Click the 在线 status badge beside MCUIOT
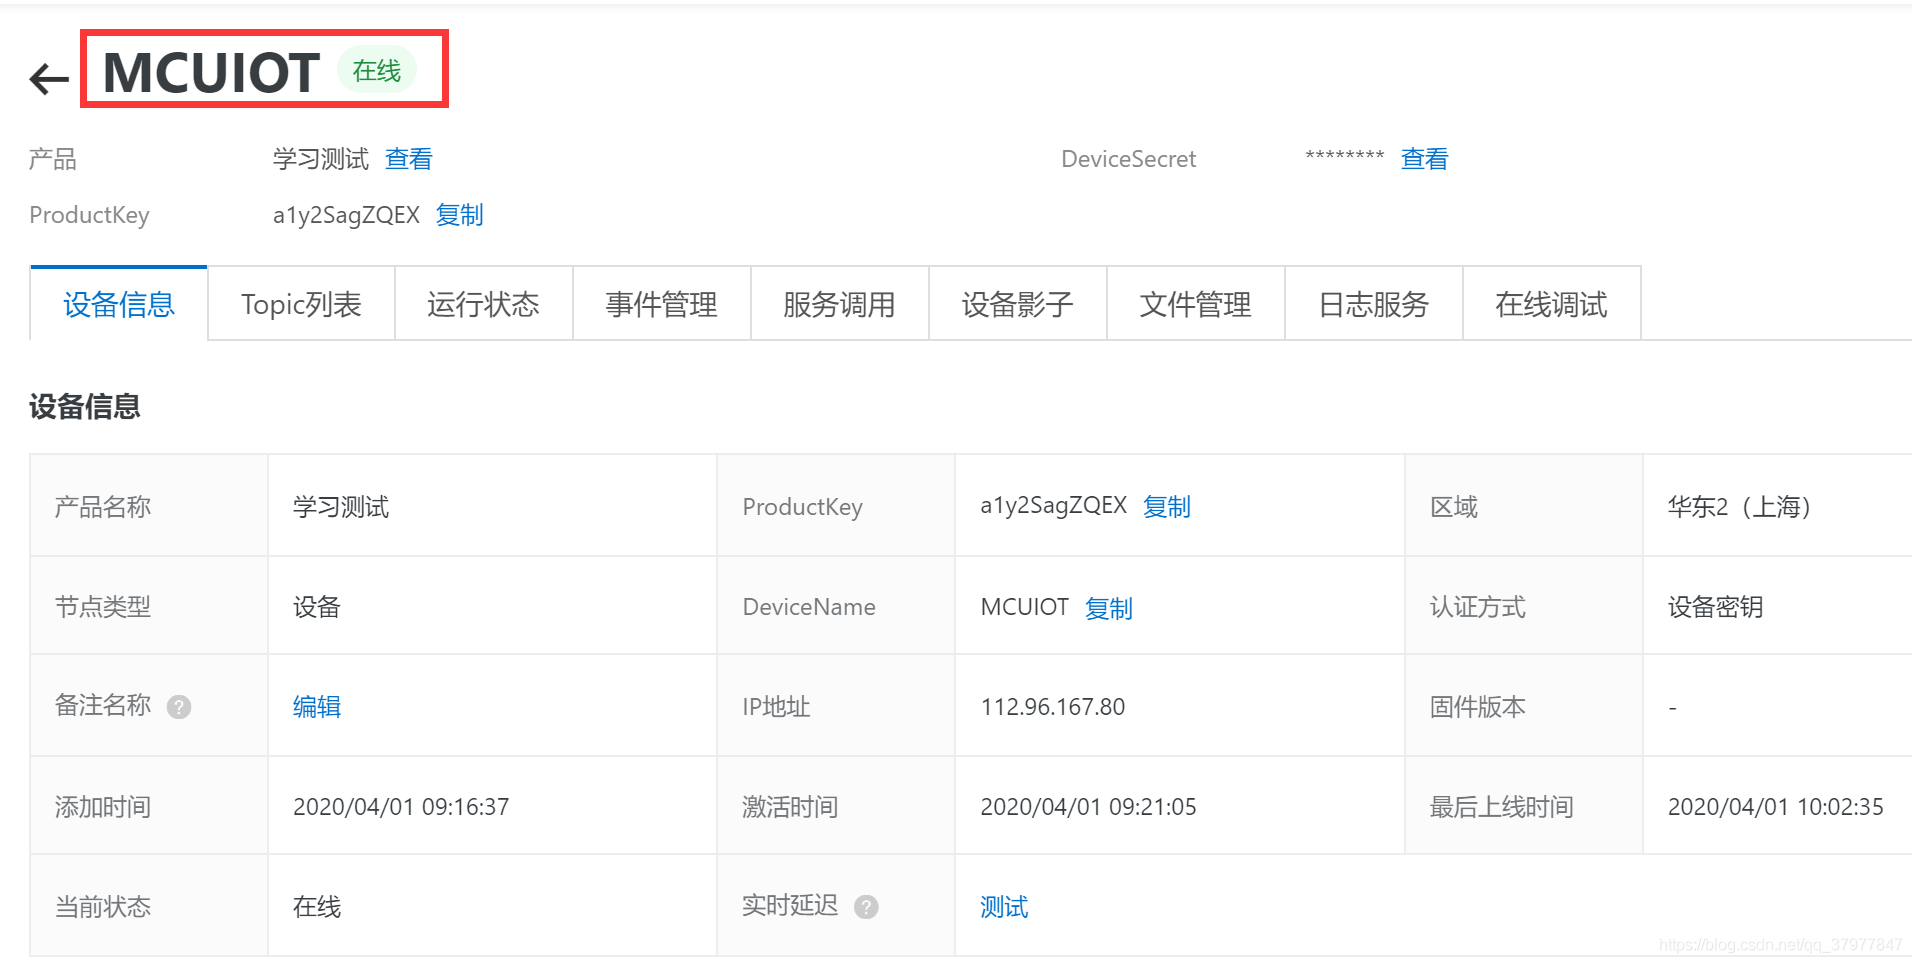Image resolution: width=1912 pixels, height=963 pixels. coord(377,71)
